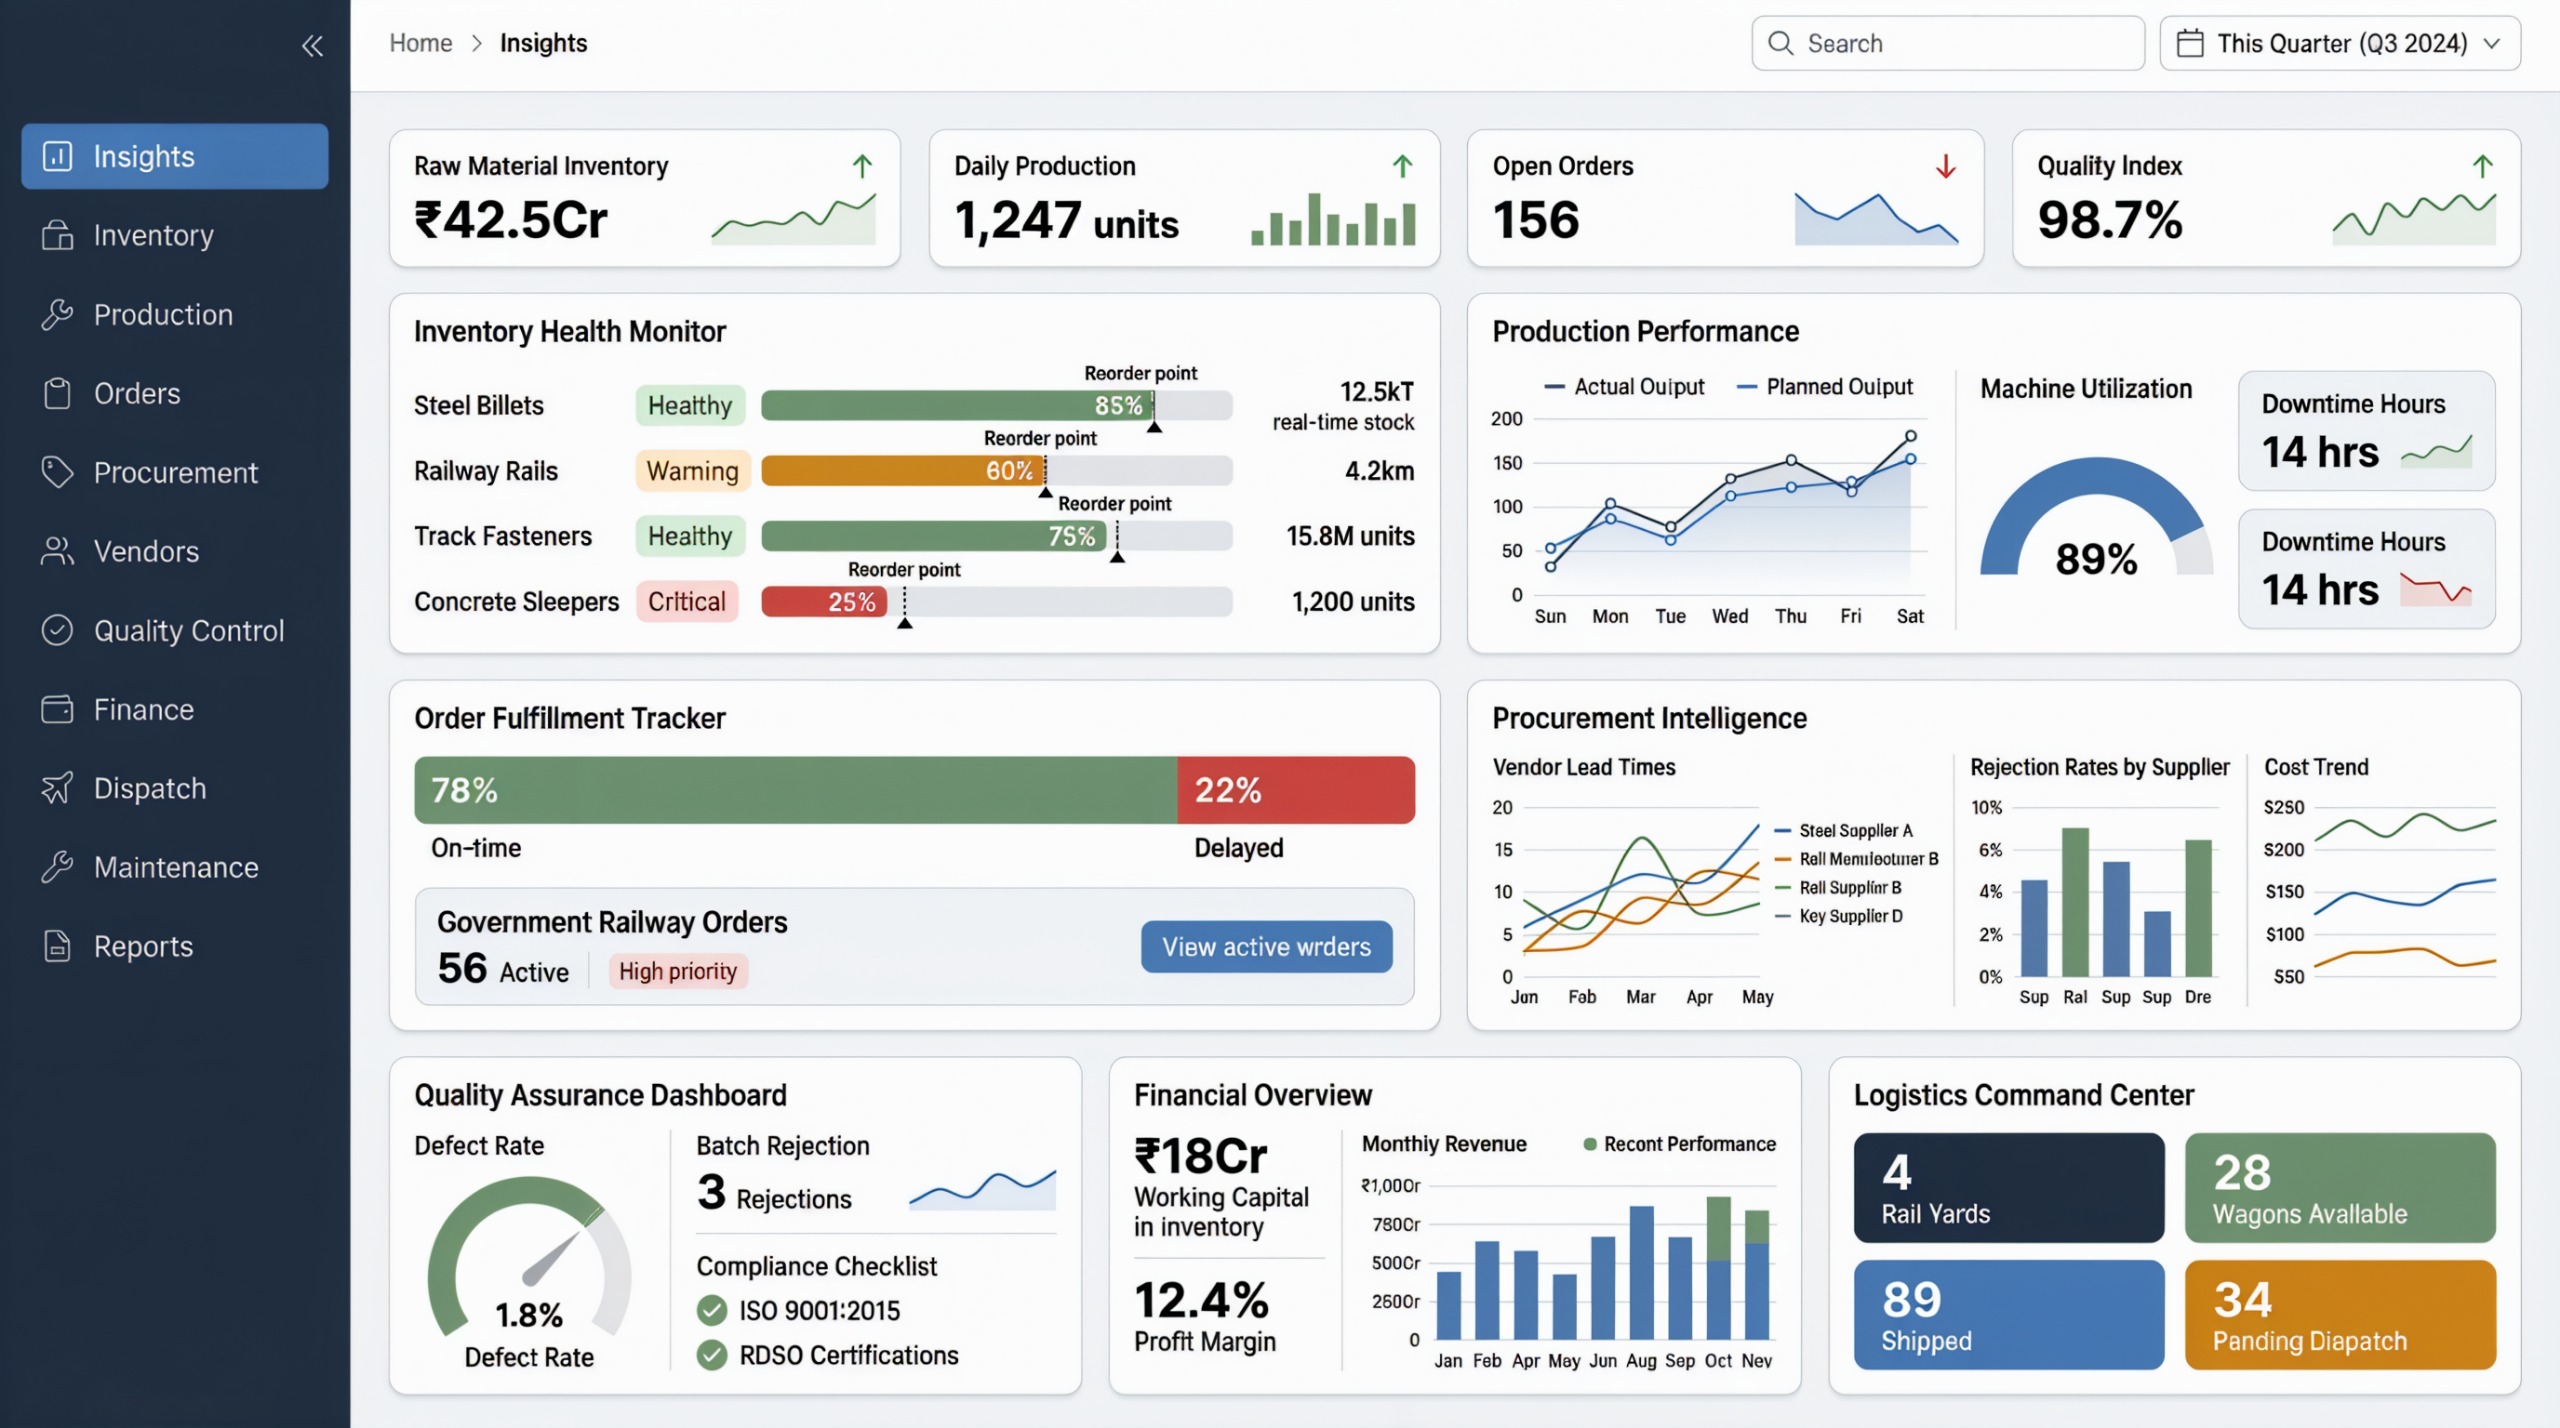Navigate to Home breadcrumb link
The image size is (2560, 1428).
[420, 43]
